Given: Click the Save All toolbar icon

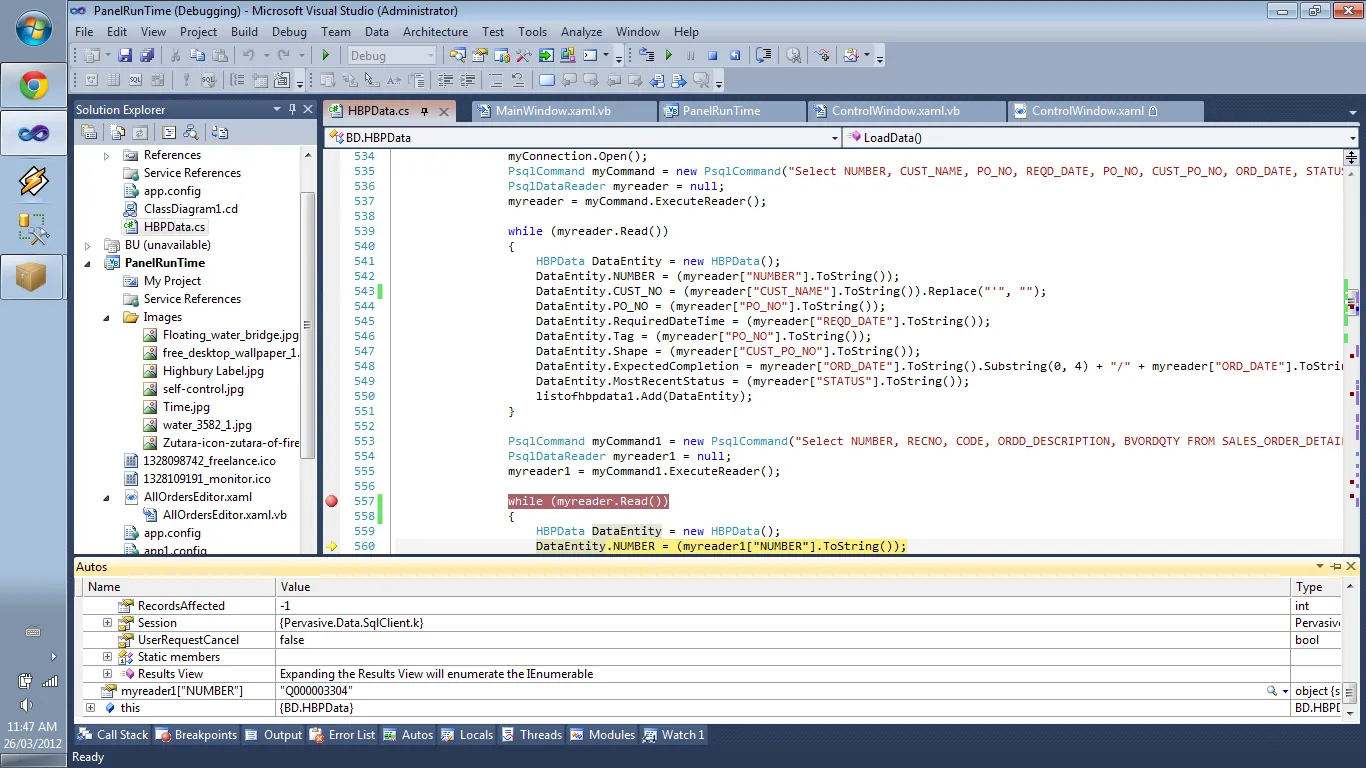Looking at the screenshot, I should point(147,56).
